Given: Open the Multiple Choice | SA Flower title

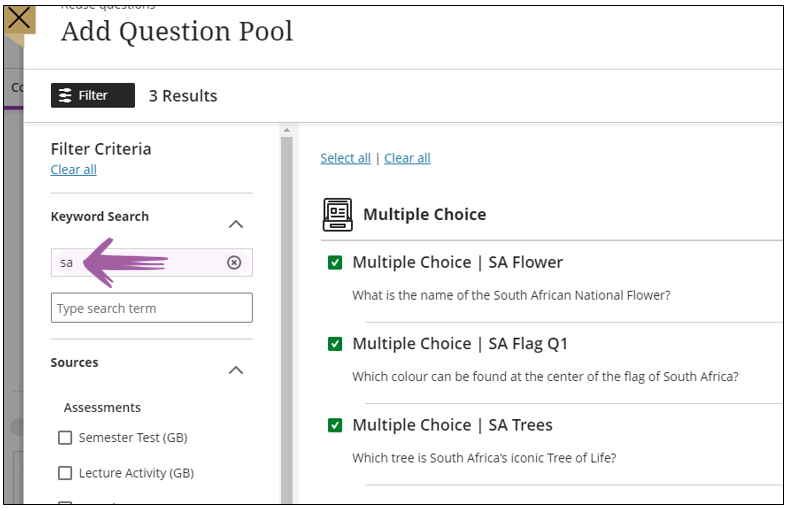Looking at the screenshot, I should pyautogui.click(x=457, y=262).
